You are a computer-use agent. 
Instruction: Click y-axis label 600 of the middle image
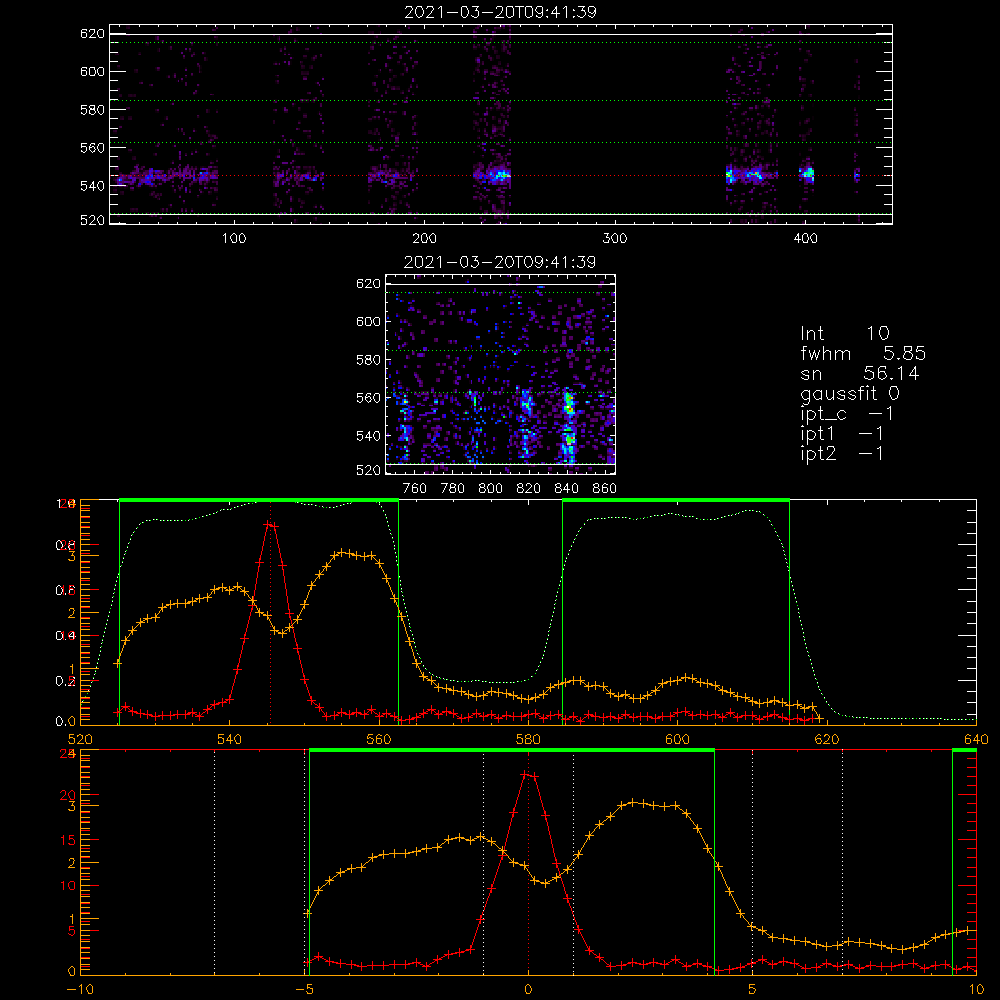coord(369,321)
